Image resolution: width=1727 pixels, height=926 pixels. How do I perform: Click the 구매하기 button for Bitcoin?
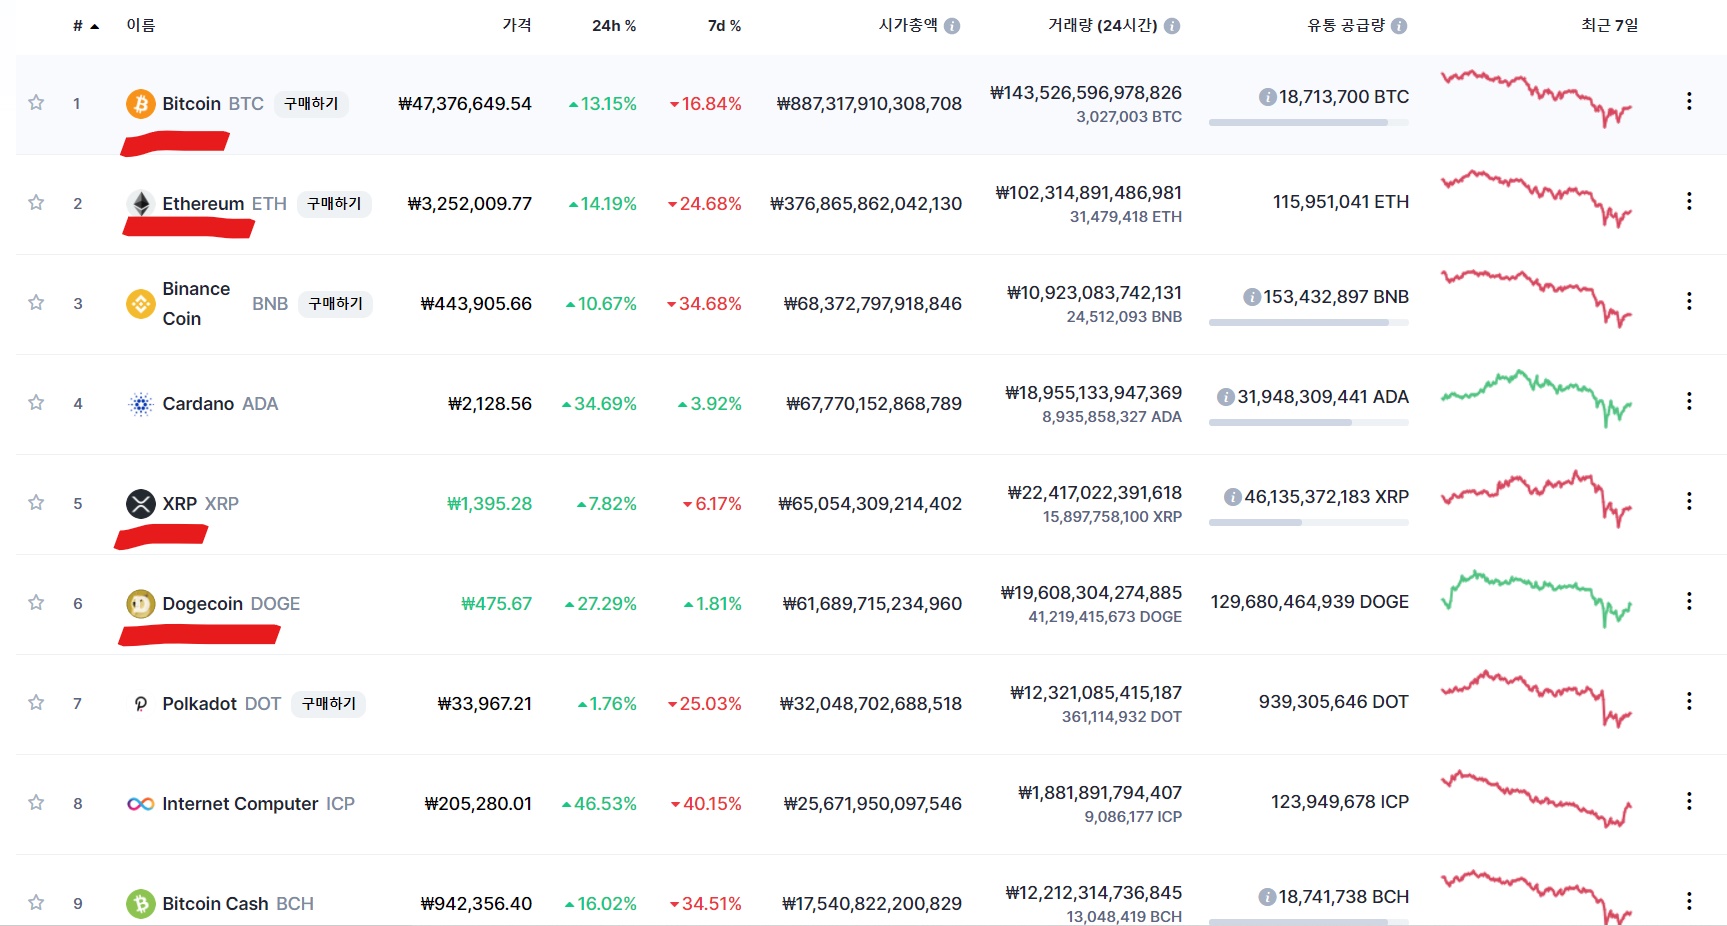(311, 104)
